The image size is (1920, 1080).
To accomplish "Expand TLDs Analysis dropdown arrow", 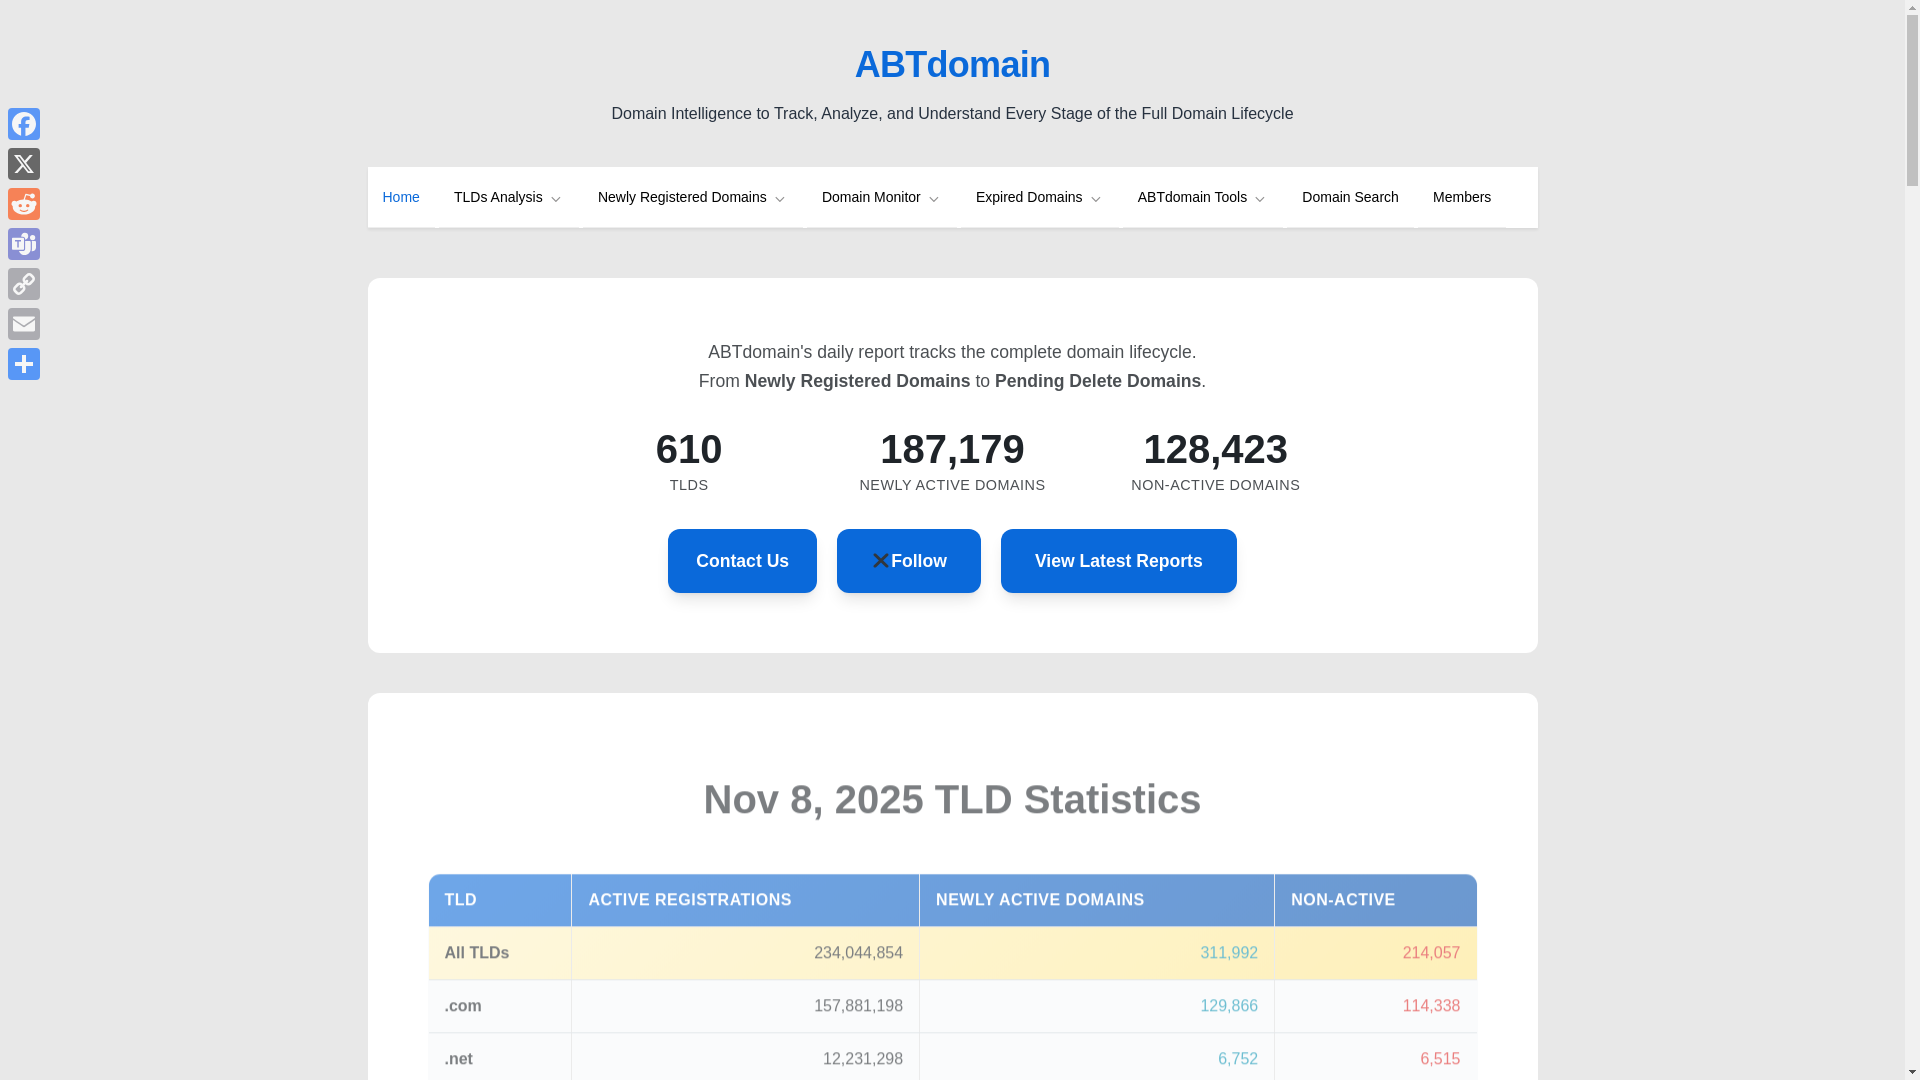I will [x=556, y=198].
